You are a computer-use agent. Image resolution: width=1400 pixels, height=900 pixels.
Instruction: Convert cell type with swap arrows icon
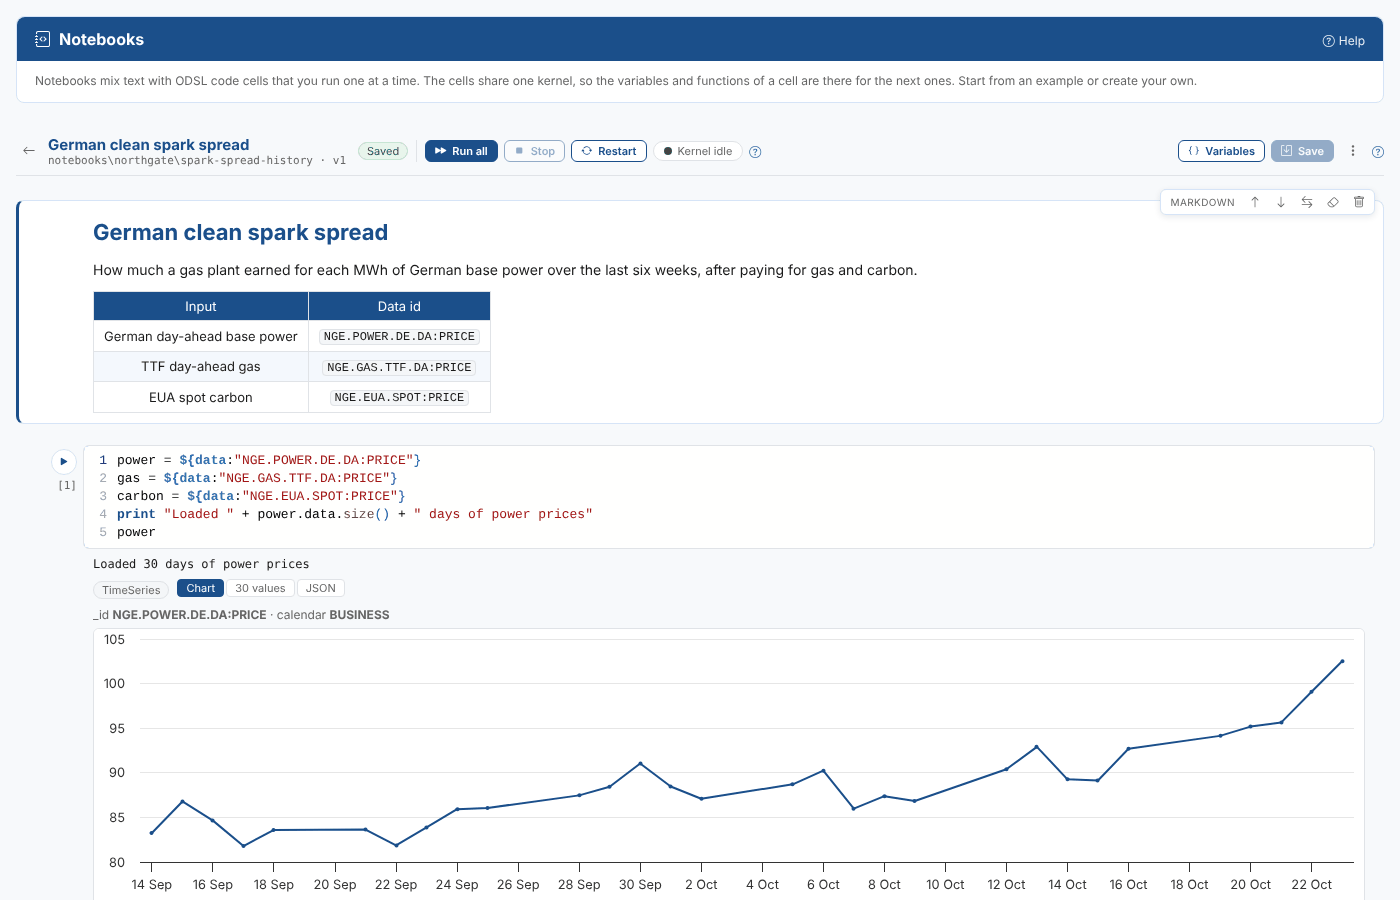(x=1307, y=202)
